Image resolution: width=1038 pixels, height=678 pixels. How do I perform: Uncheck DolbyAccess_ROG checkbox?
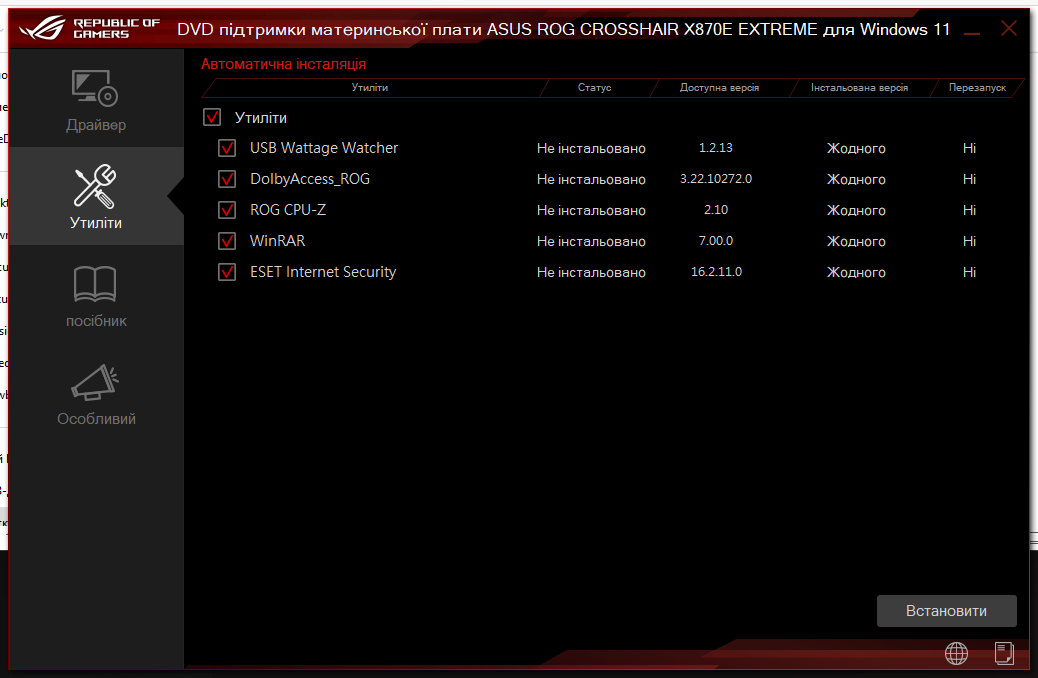[x=227, y=179]
